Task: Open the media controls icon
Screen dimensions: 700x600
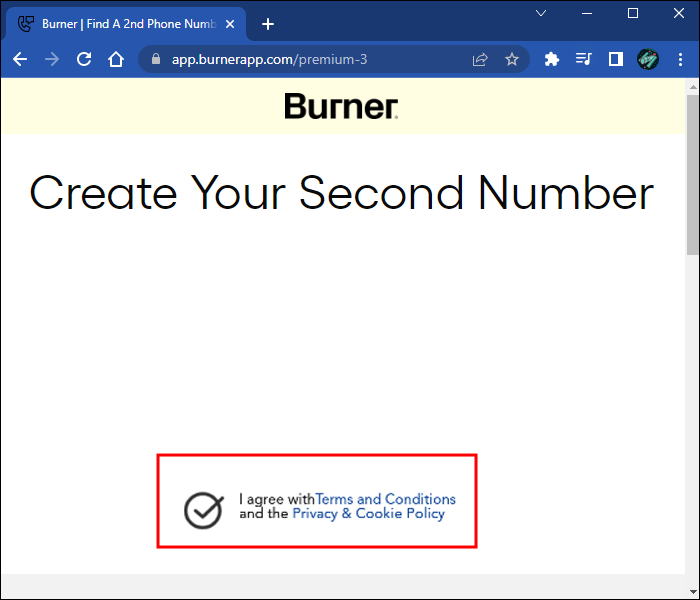Action: 583,59
